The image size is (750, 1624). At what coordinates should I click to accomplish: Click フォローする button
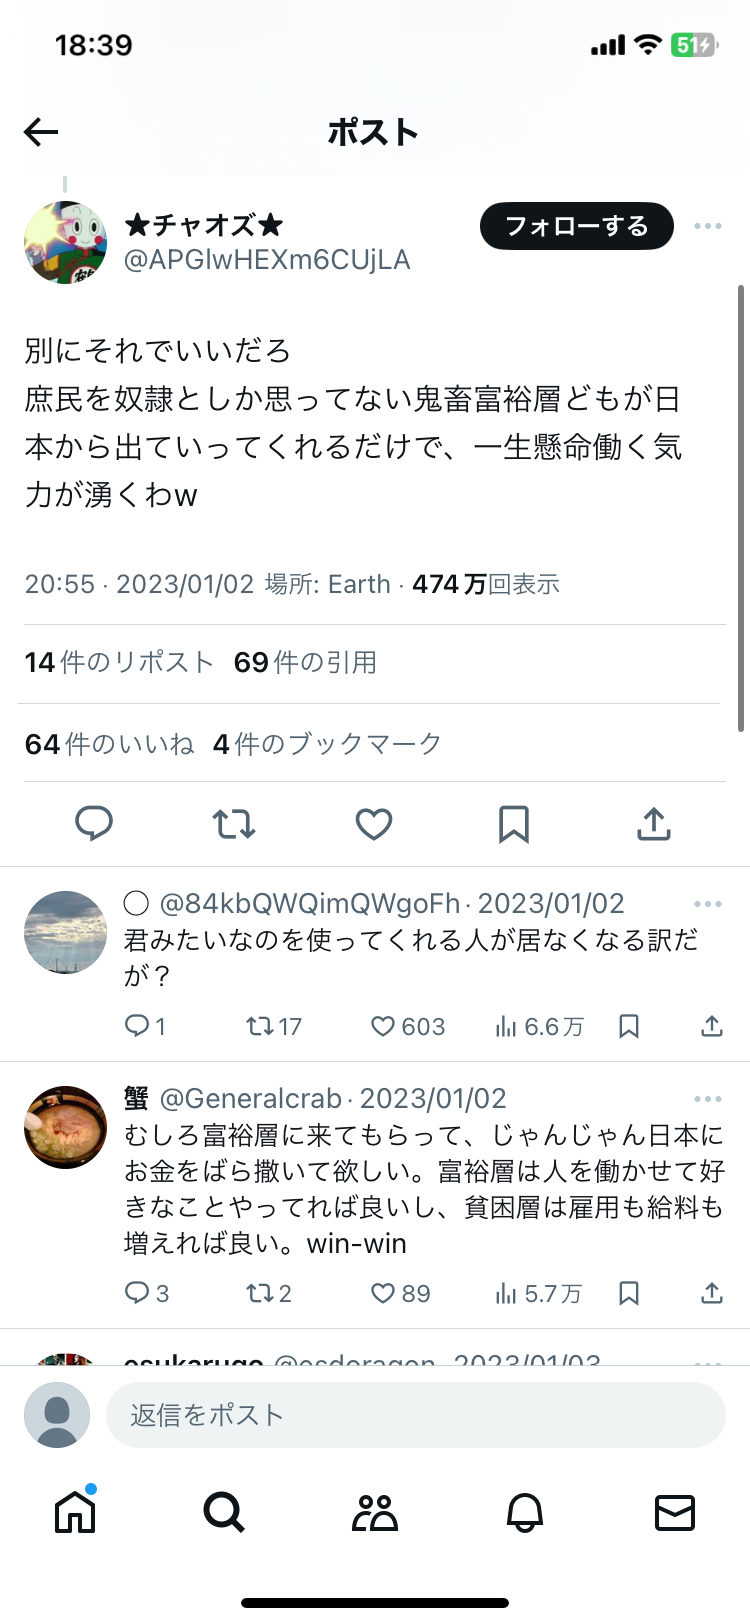point(577,226)
